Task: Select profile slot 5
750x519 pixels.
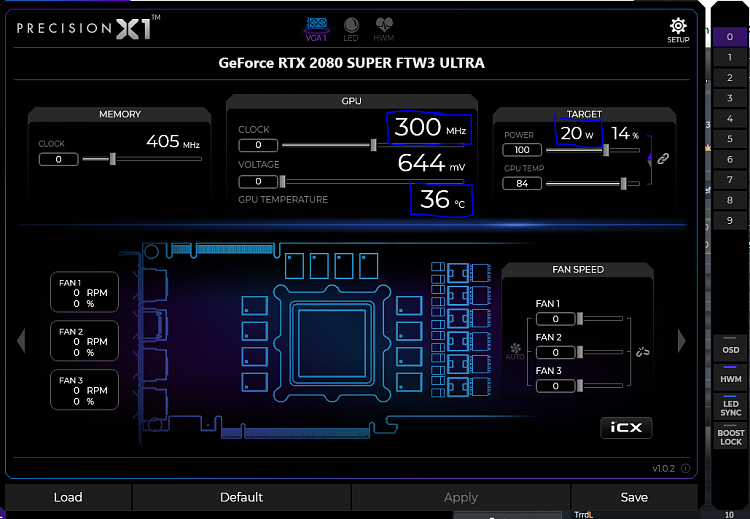Action: [729, 139]
